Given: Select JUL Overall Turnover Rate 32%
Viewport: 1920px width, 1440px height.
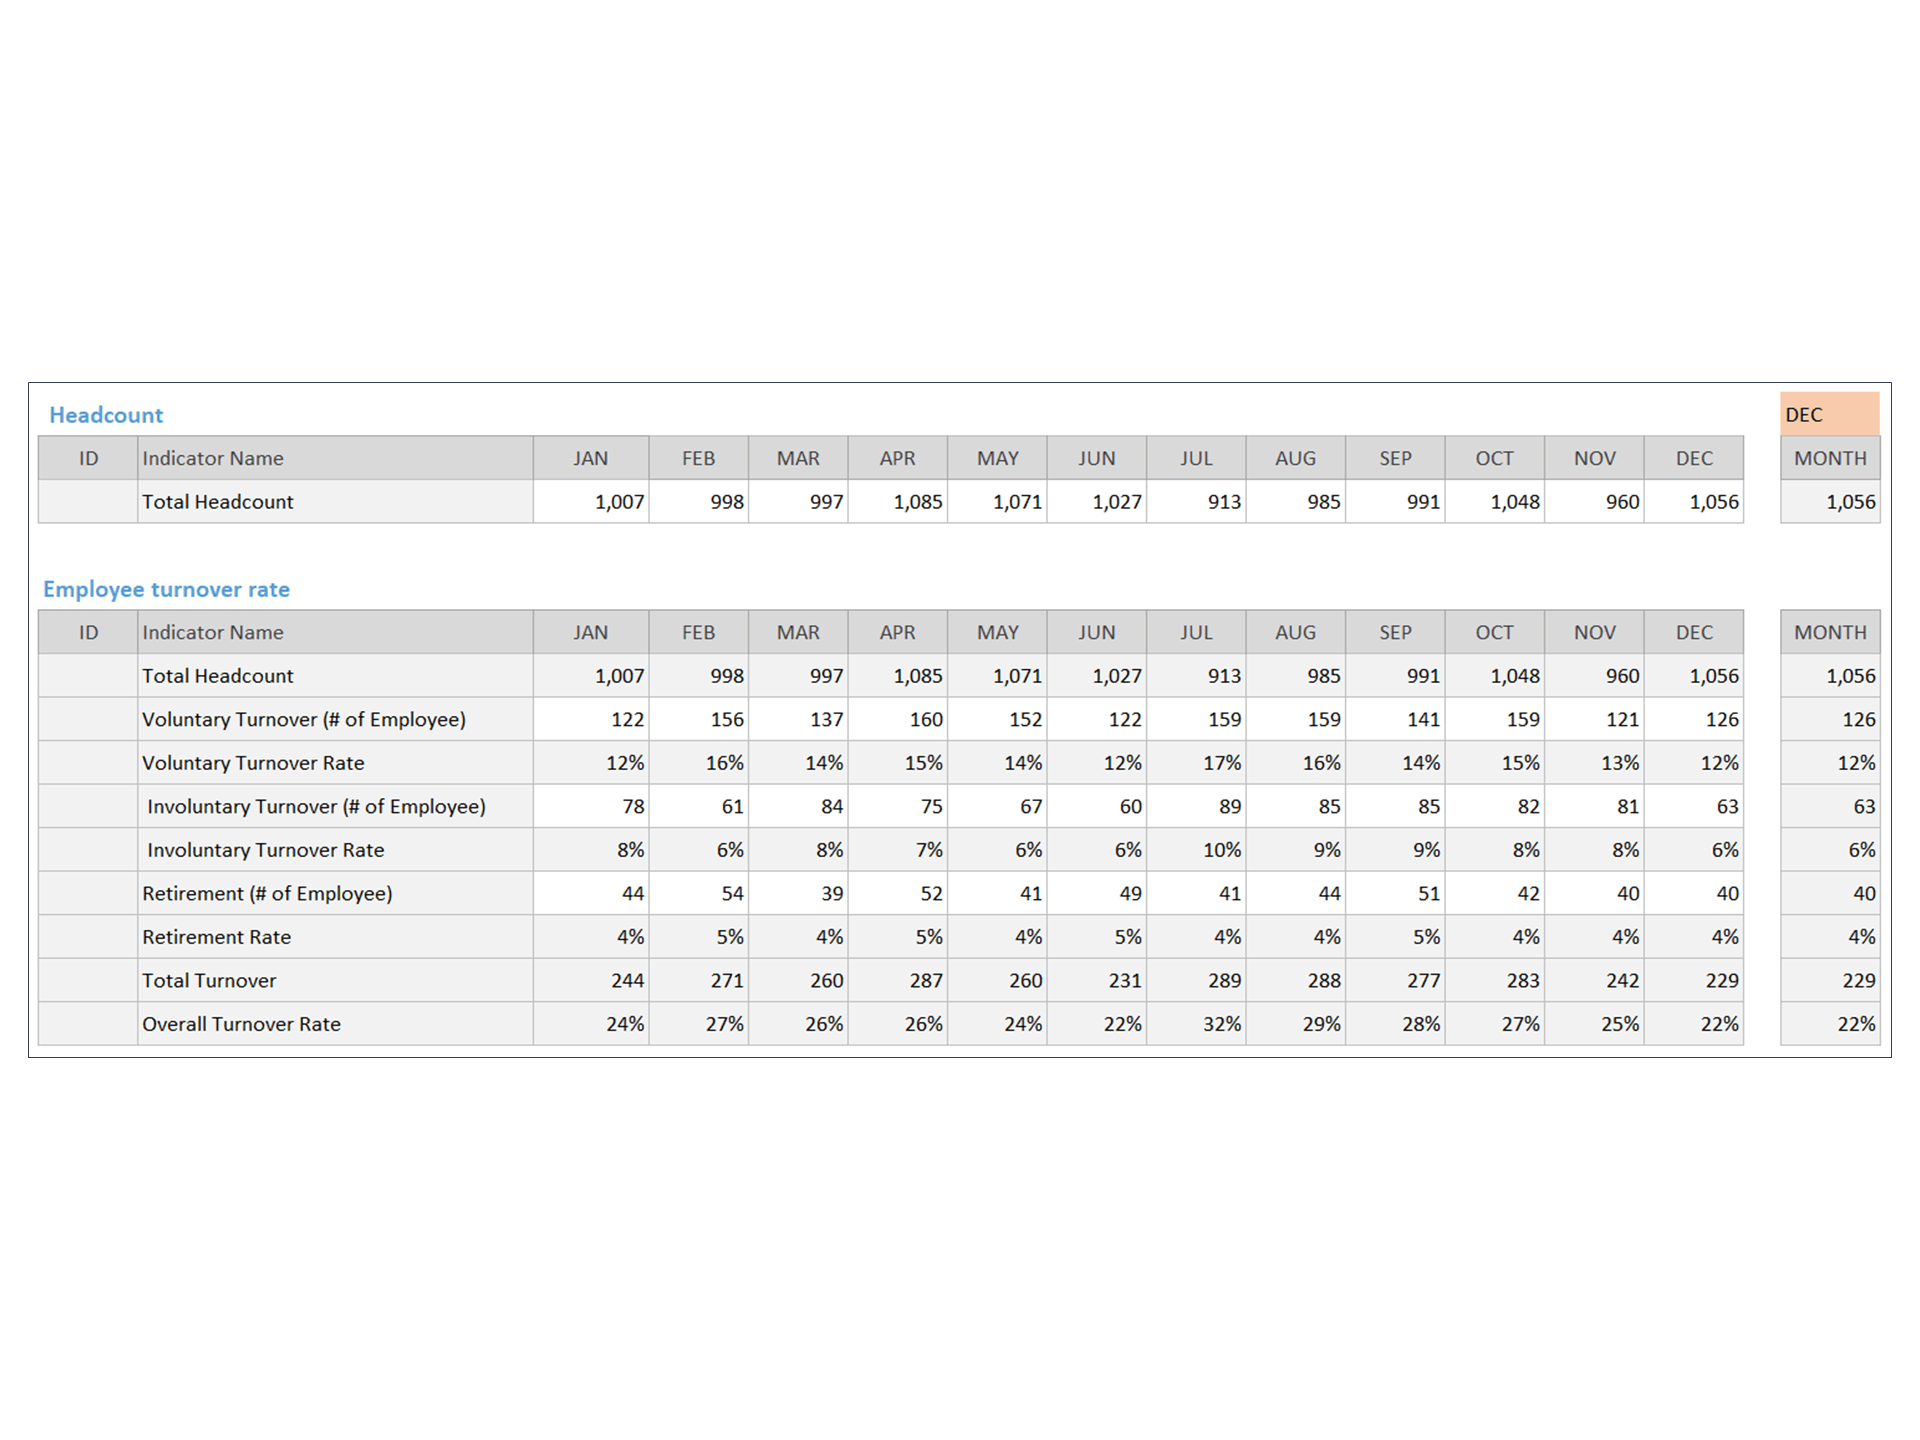Looking at the screenshot, I should click(1196, 1023).
